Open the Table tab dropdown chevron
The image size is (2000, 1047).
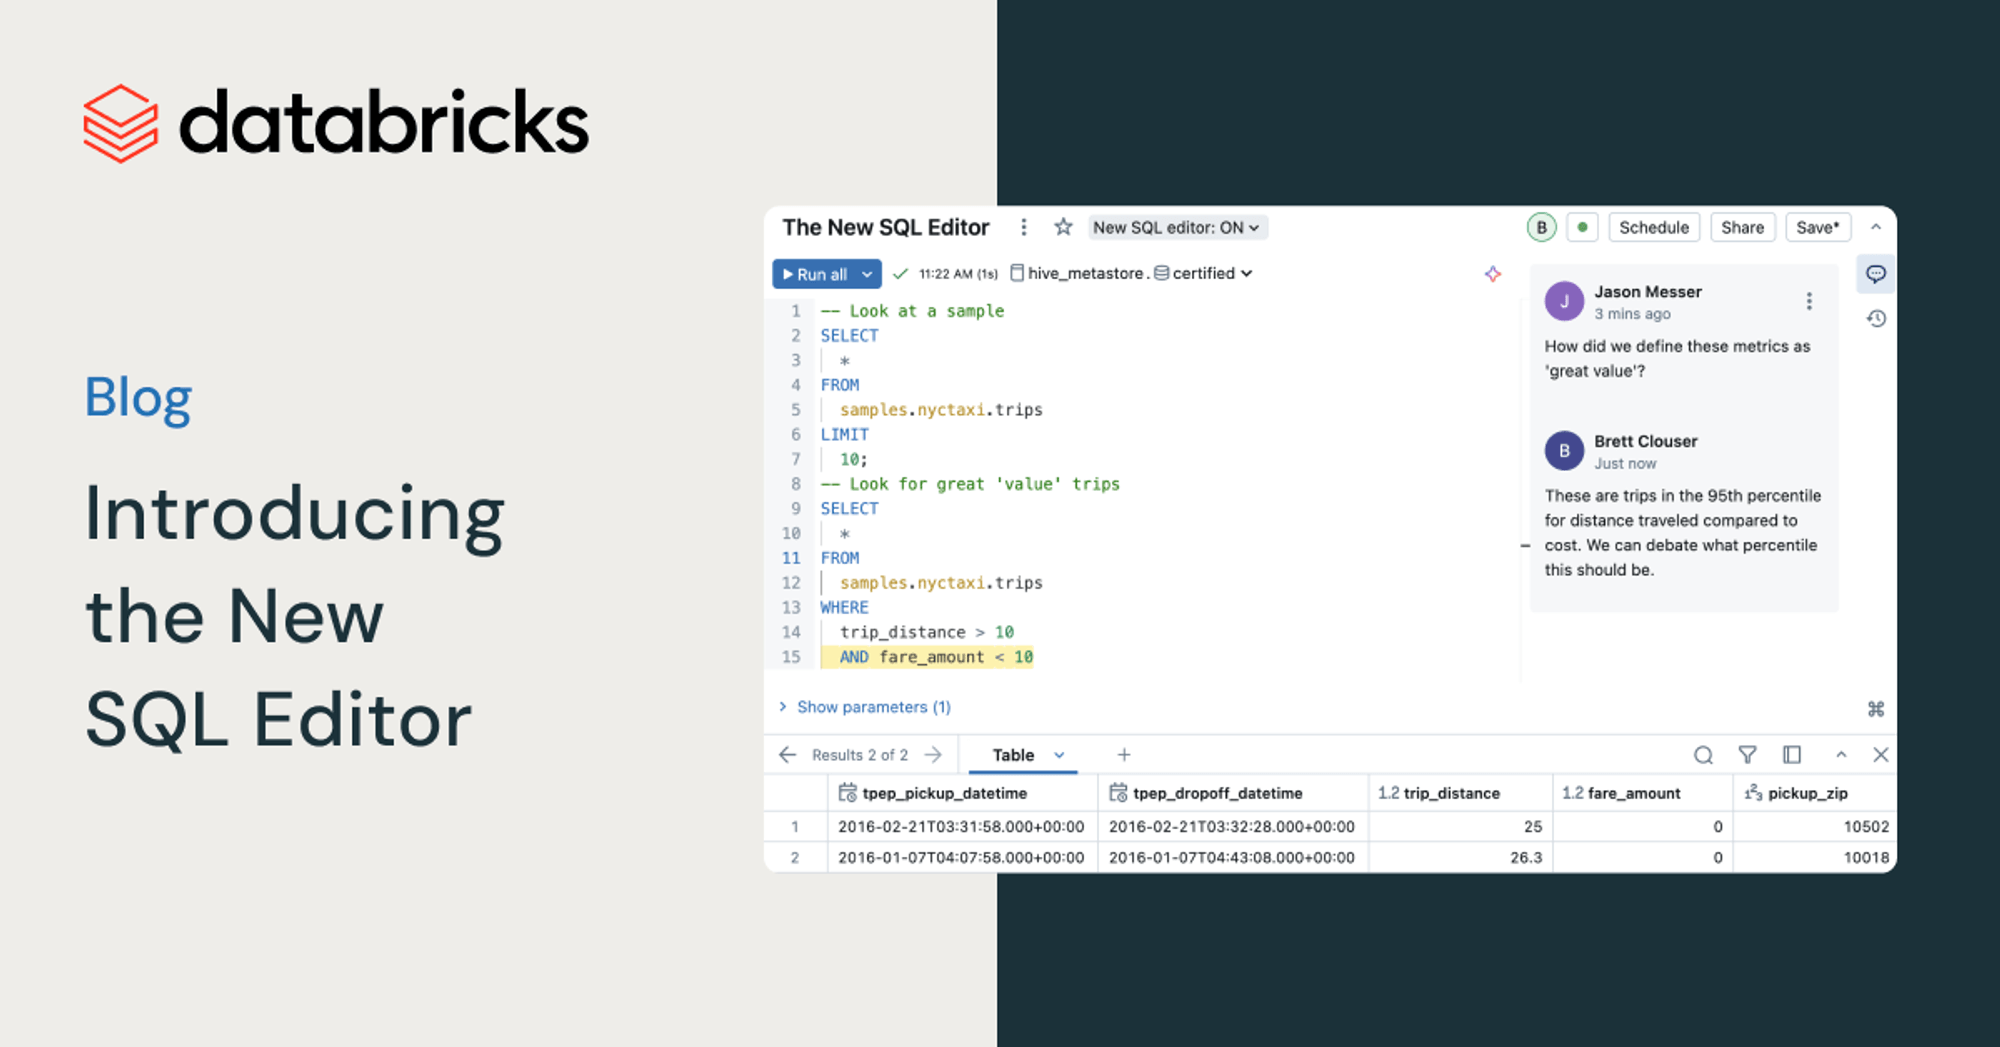1059,755
